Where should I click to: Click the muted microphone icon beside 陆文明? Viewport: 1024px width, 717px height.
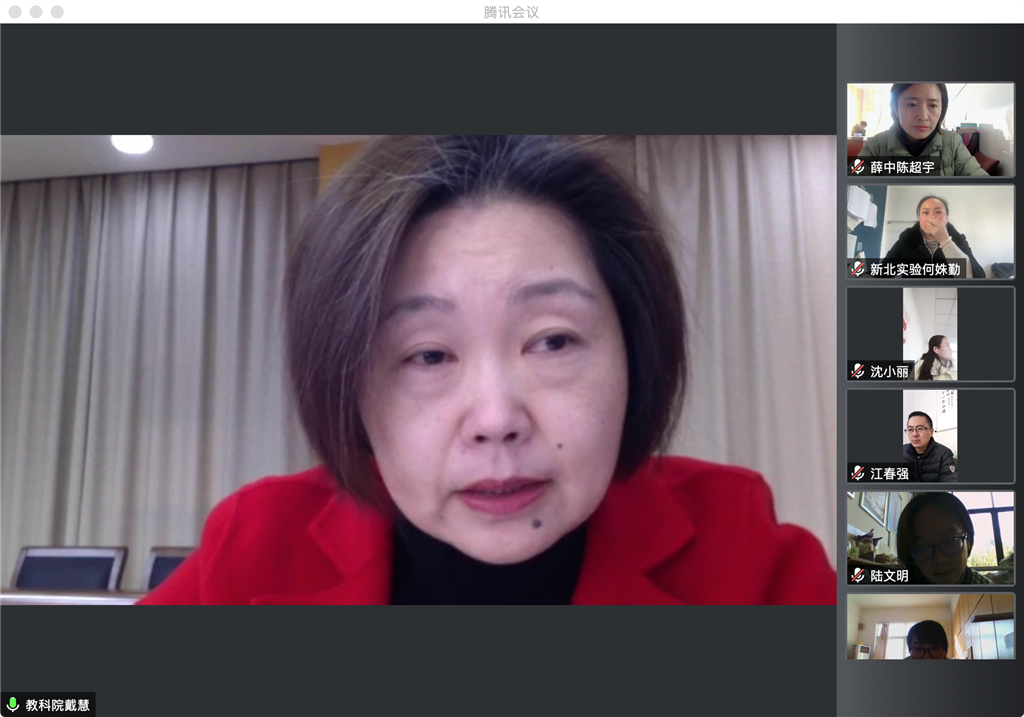click(858, 575)
